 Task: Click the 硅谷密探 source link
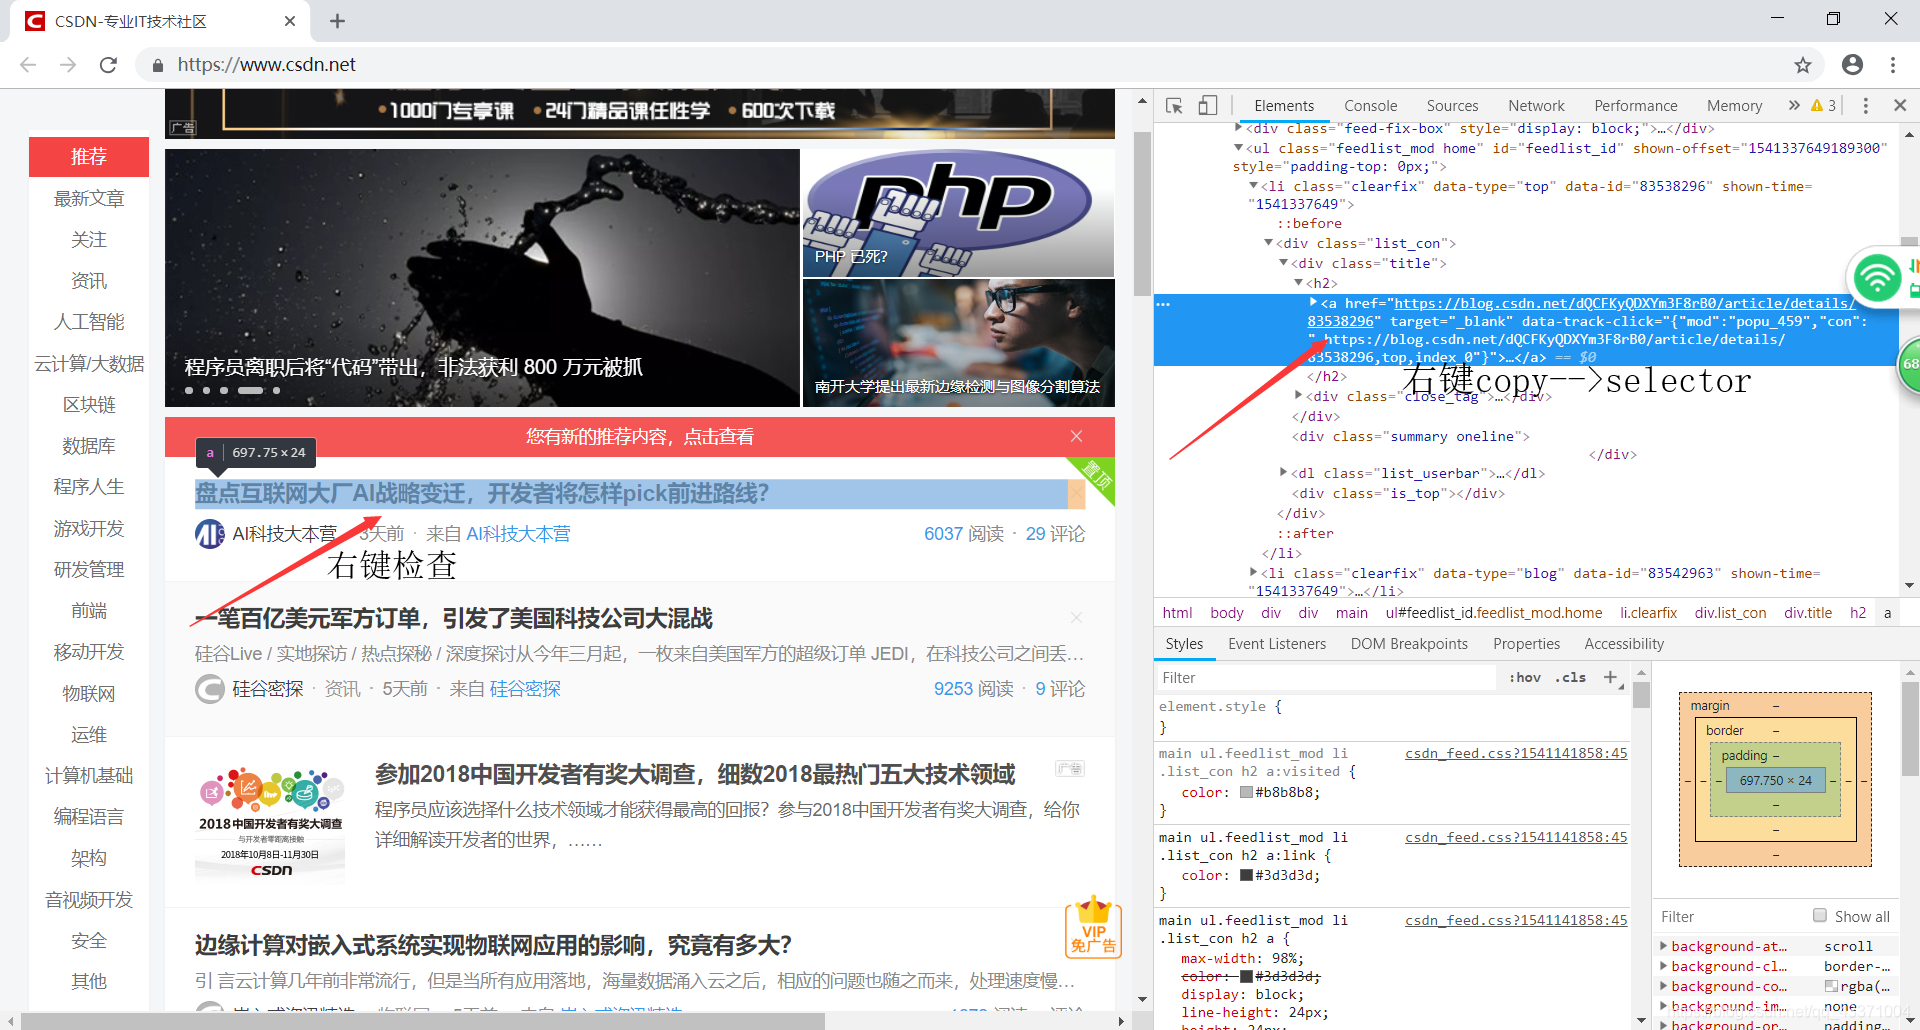click(x=525, y=689)
